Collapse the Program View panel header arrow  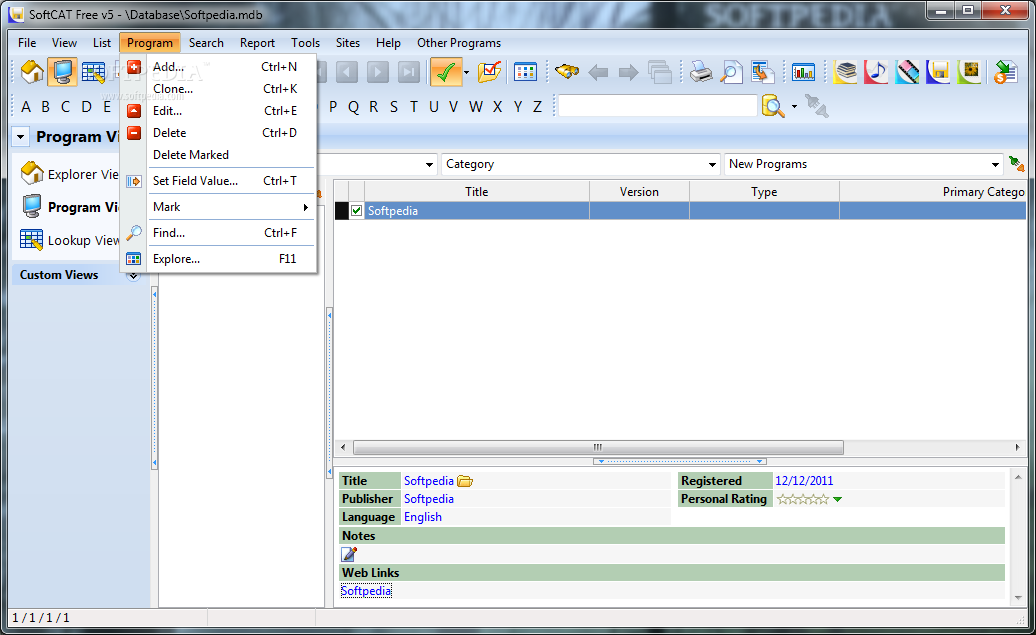pos(20,137)
